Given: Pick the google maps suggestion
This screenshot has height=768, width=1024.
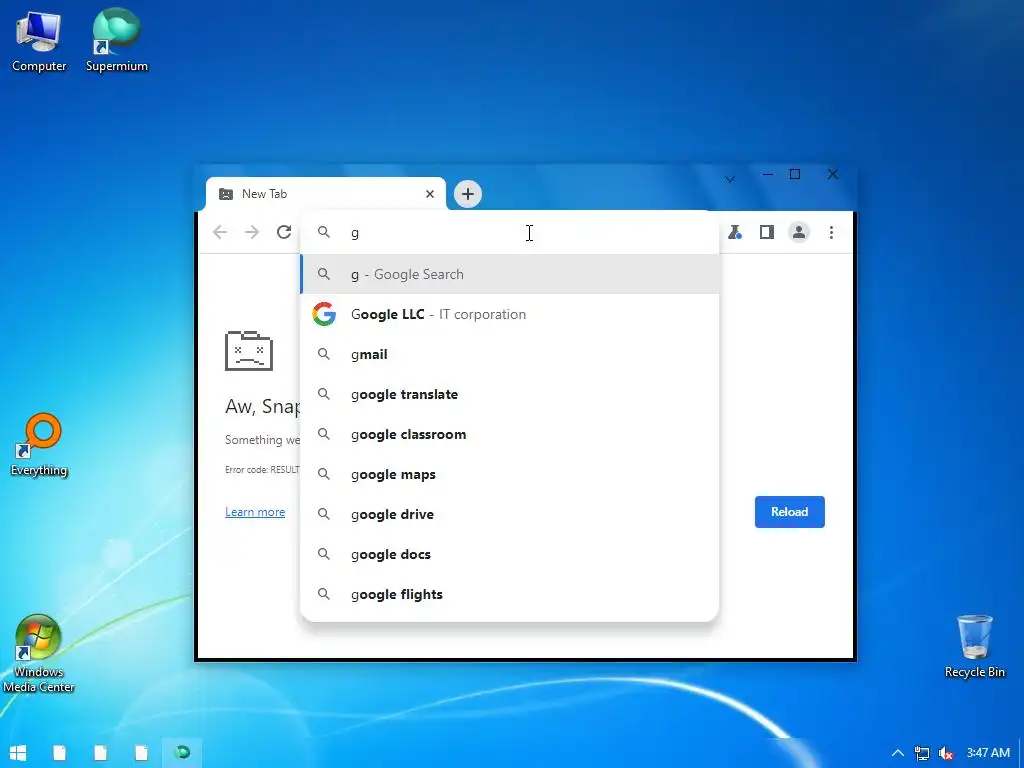Looking at the screenshot, I should 509,474.
